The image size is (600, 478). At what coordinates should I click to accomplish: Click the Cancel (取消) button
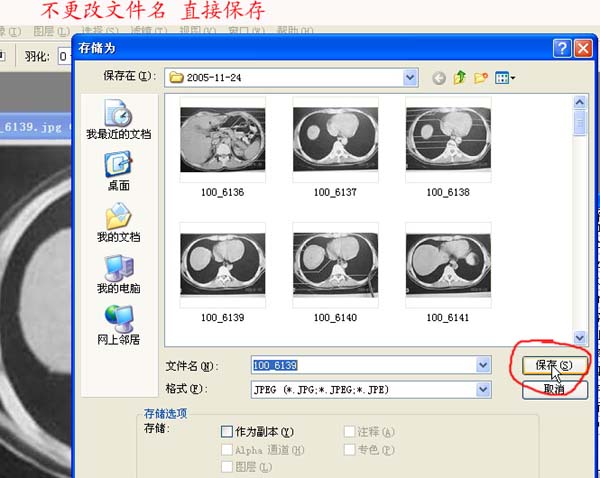coord(554,390)
